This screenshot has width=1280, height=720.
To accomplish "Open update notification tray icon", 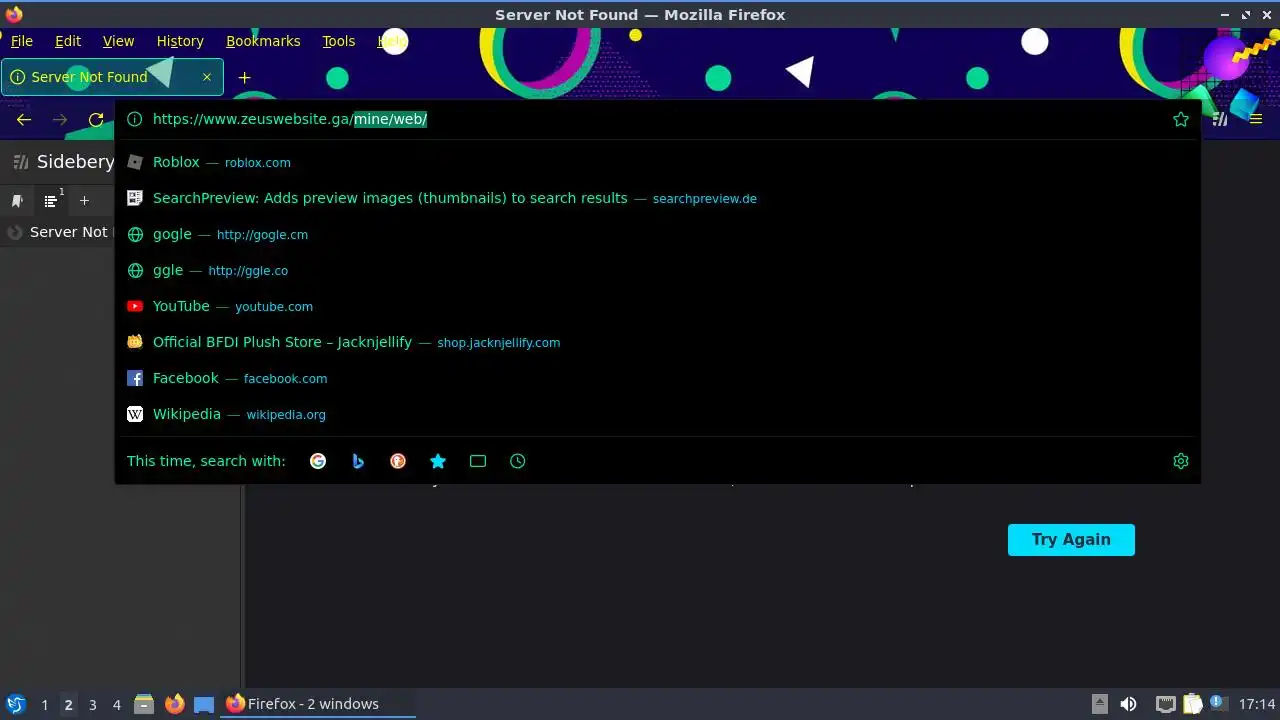I will [1218, 703].
